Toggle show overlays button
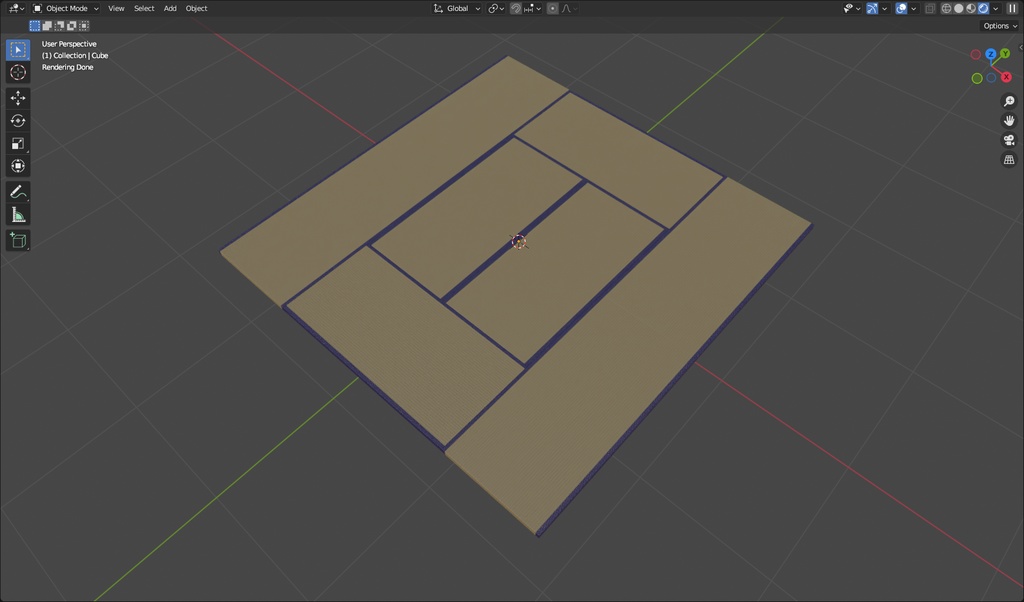 (901, 8)
